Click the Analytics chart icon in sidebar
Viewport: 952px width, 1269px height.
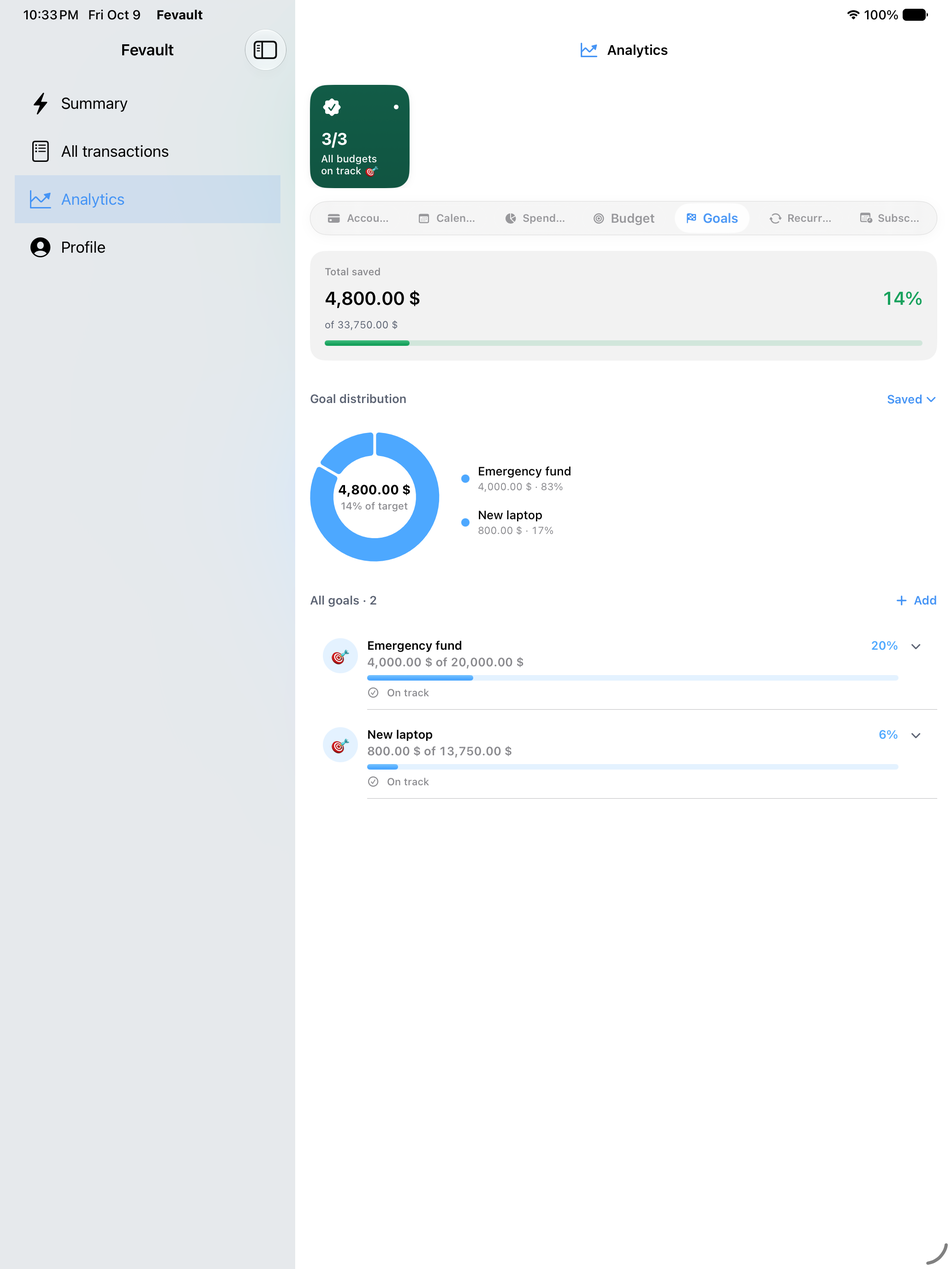click(40, 199)
